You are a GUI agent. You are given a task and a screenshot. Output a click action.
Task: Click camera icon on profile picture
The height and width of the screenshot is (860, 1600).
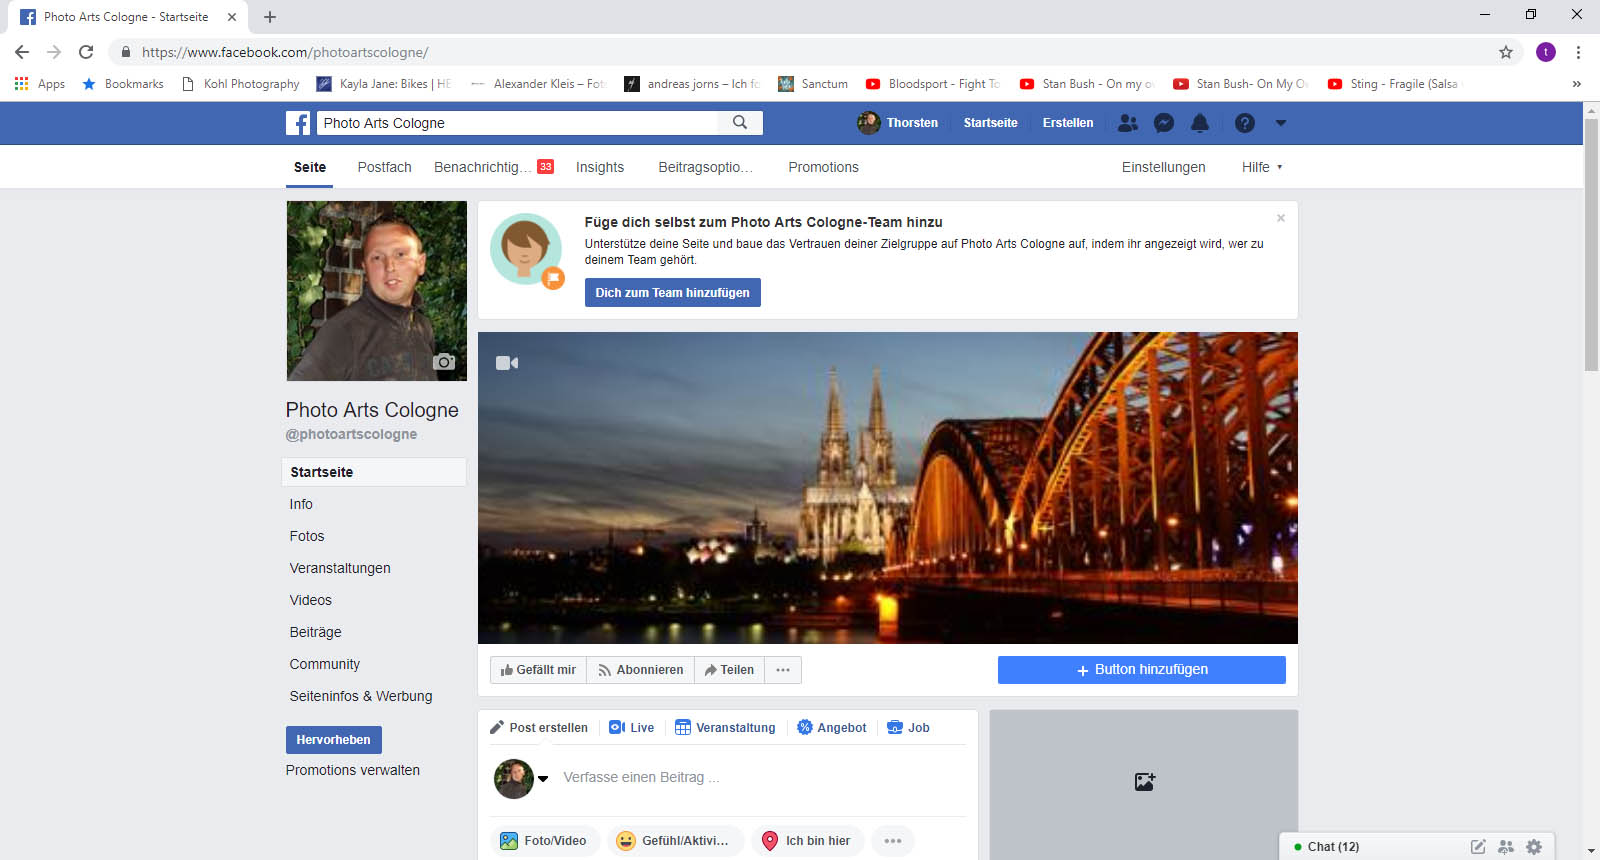point(444,362)
